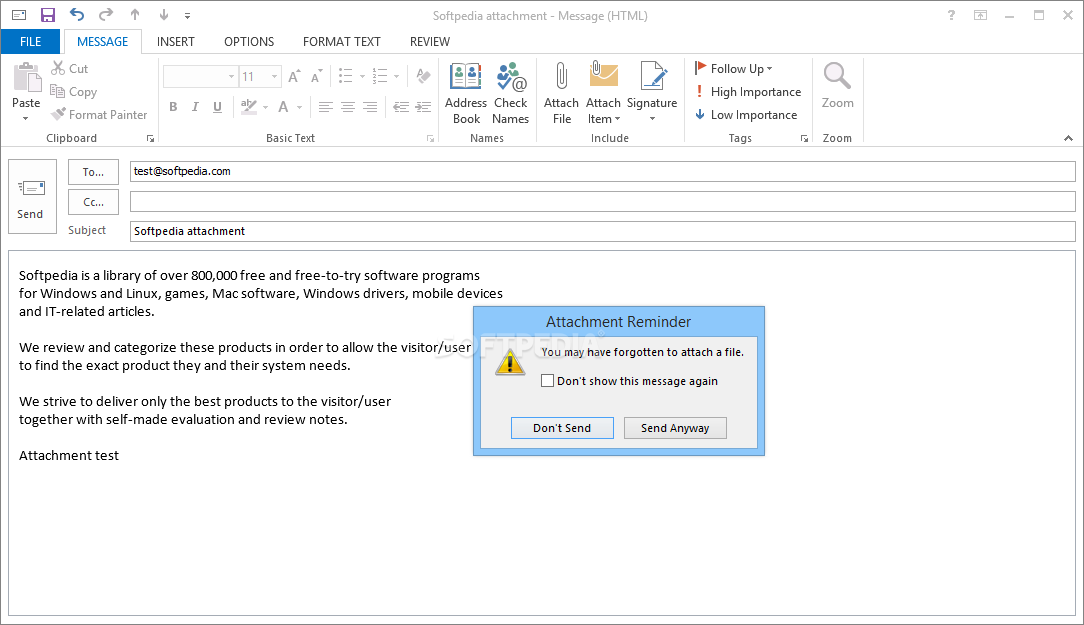Apply a numbered list

click(380, 76)
